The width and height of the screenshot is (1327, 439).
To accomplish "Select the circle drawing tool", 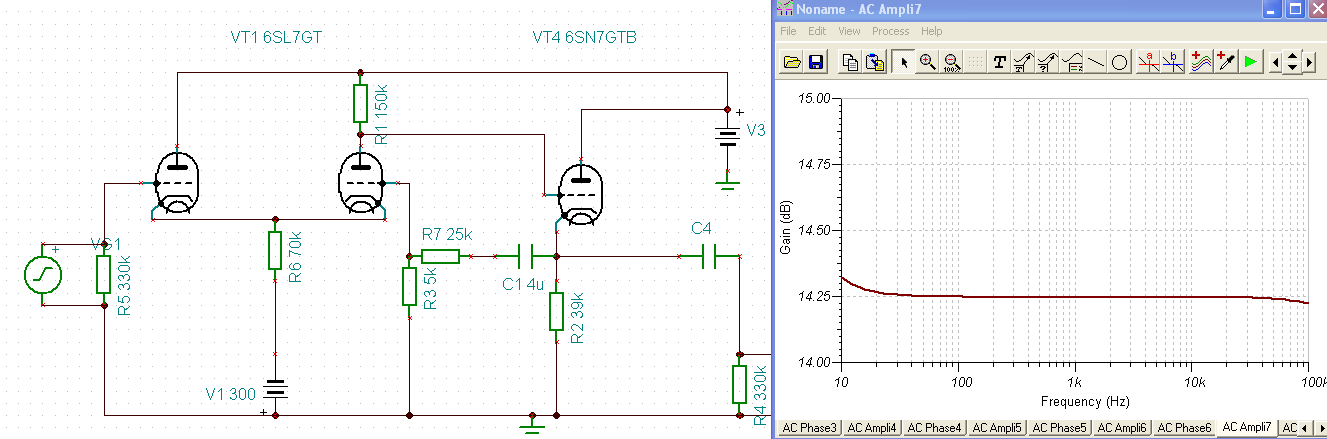I will [1120, 62].
